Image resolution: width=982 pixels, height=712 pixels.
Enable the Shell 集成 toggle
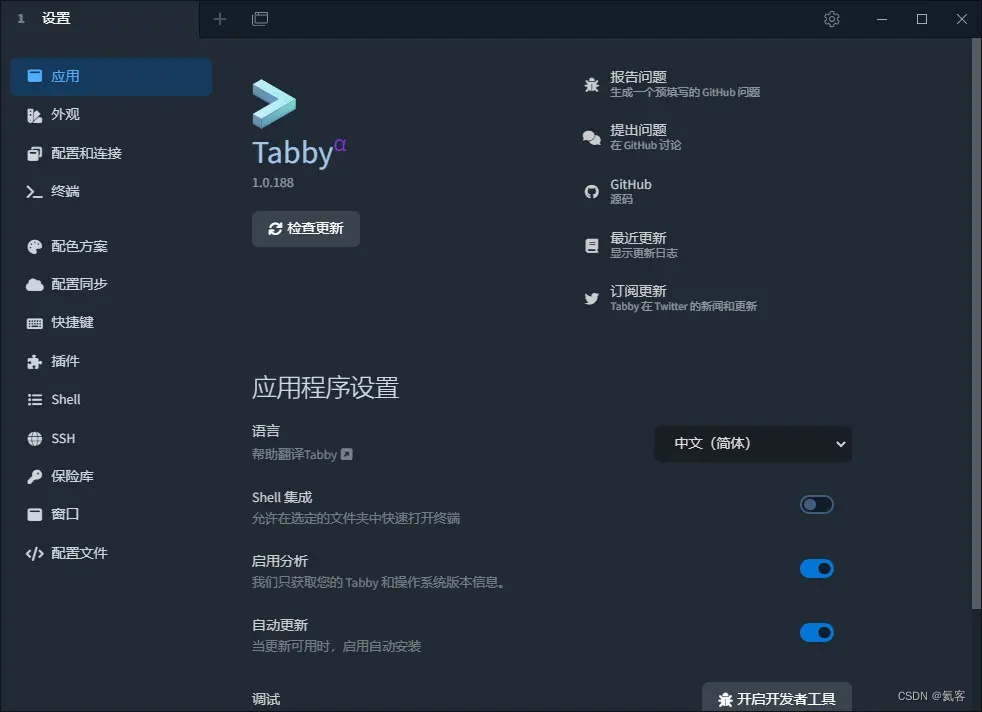(817, 505)
